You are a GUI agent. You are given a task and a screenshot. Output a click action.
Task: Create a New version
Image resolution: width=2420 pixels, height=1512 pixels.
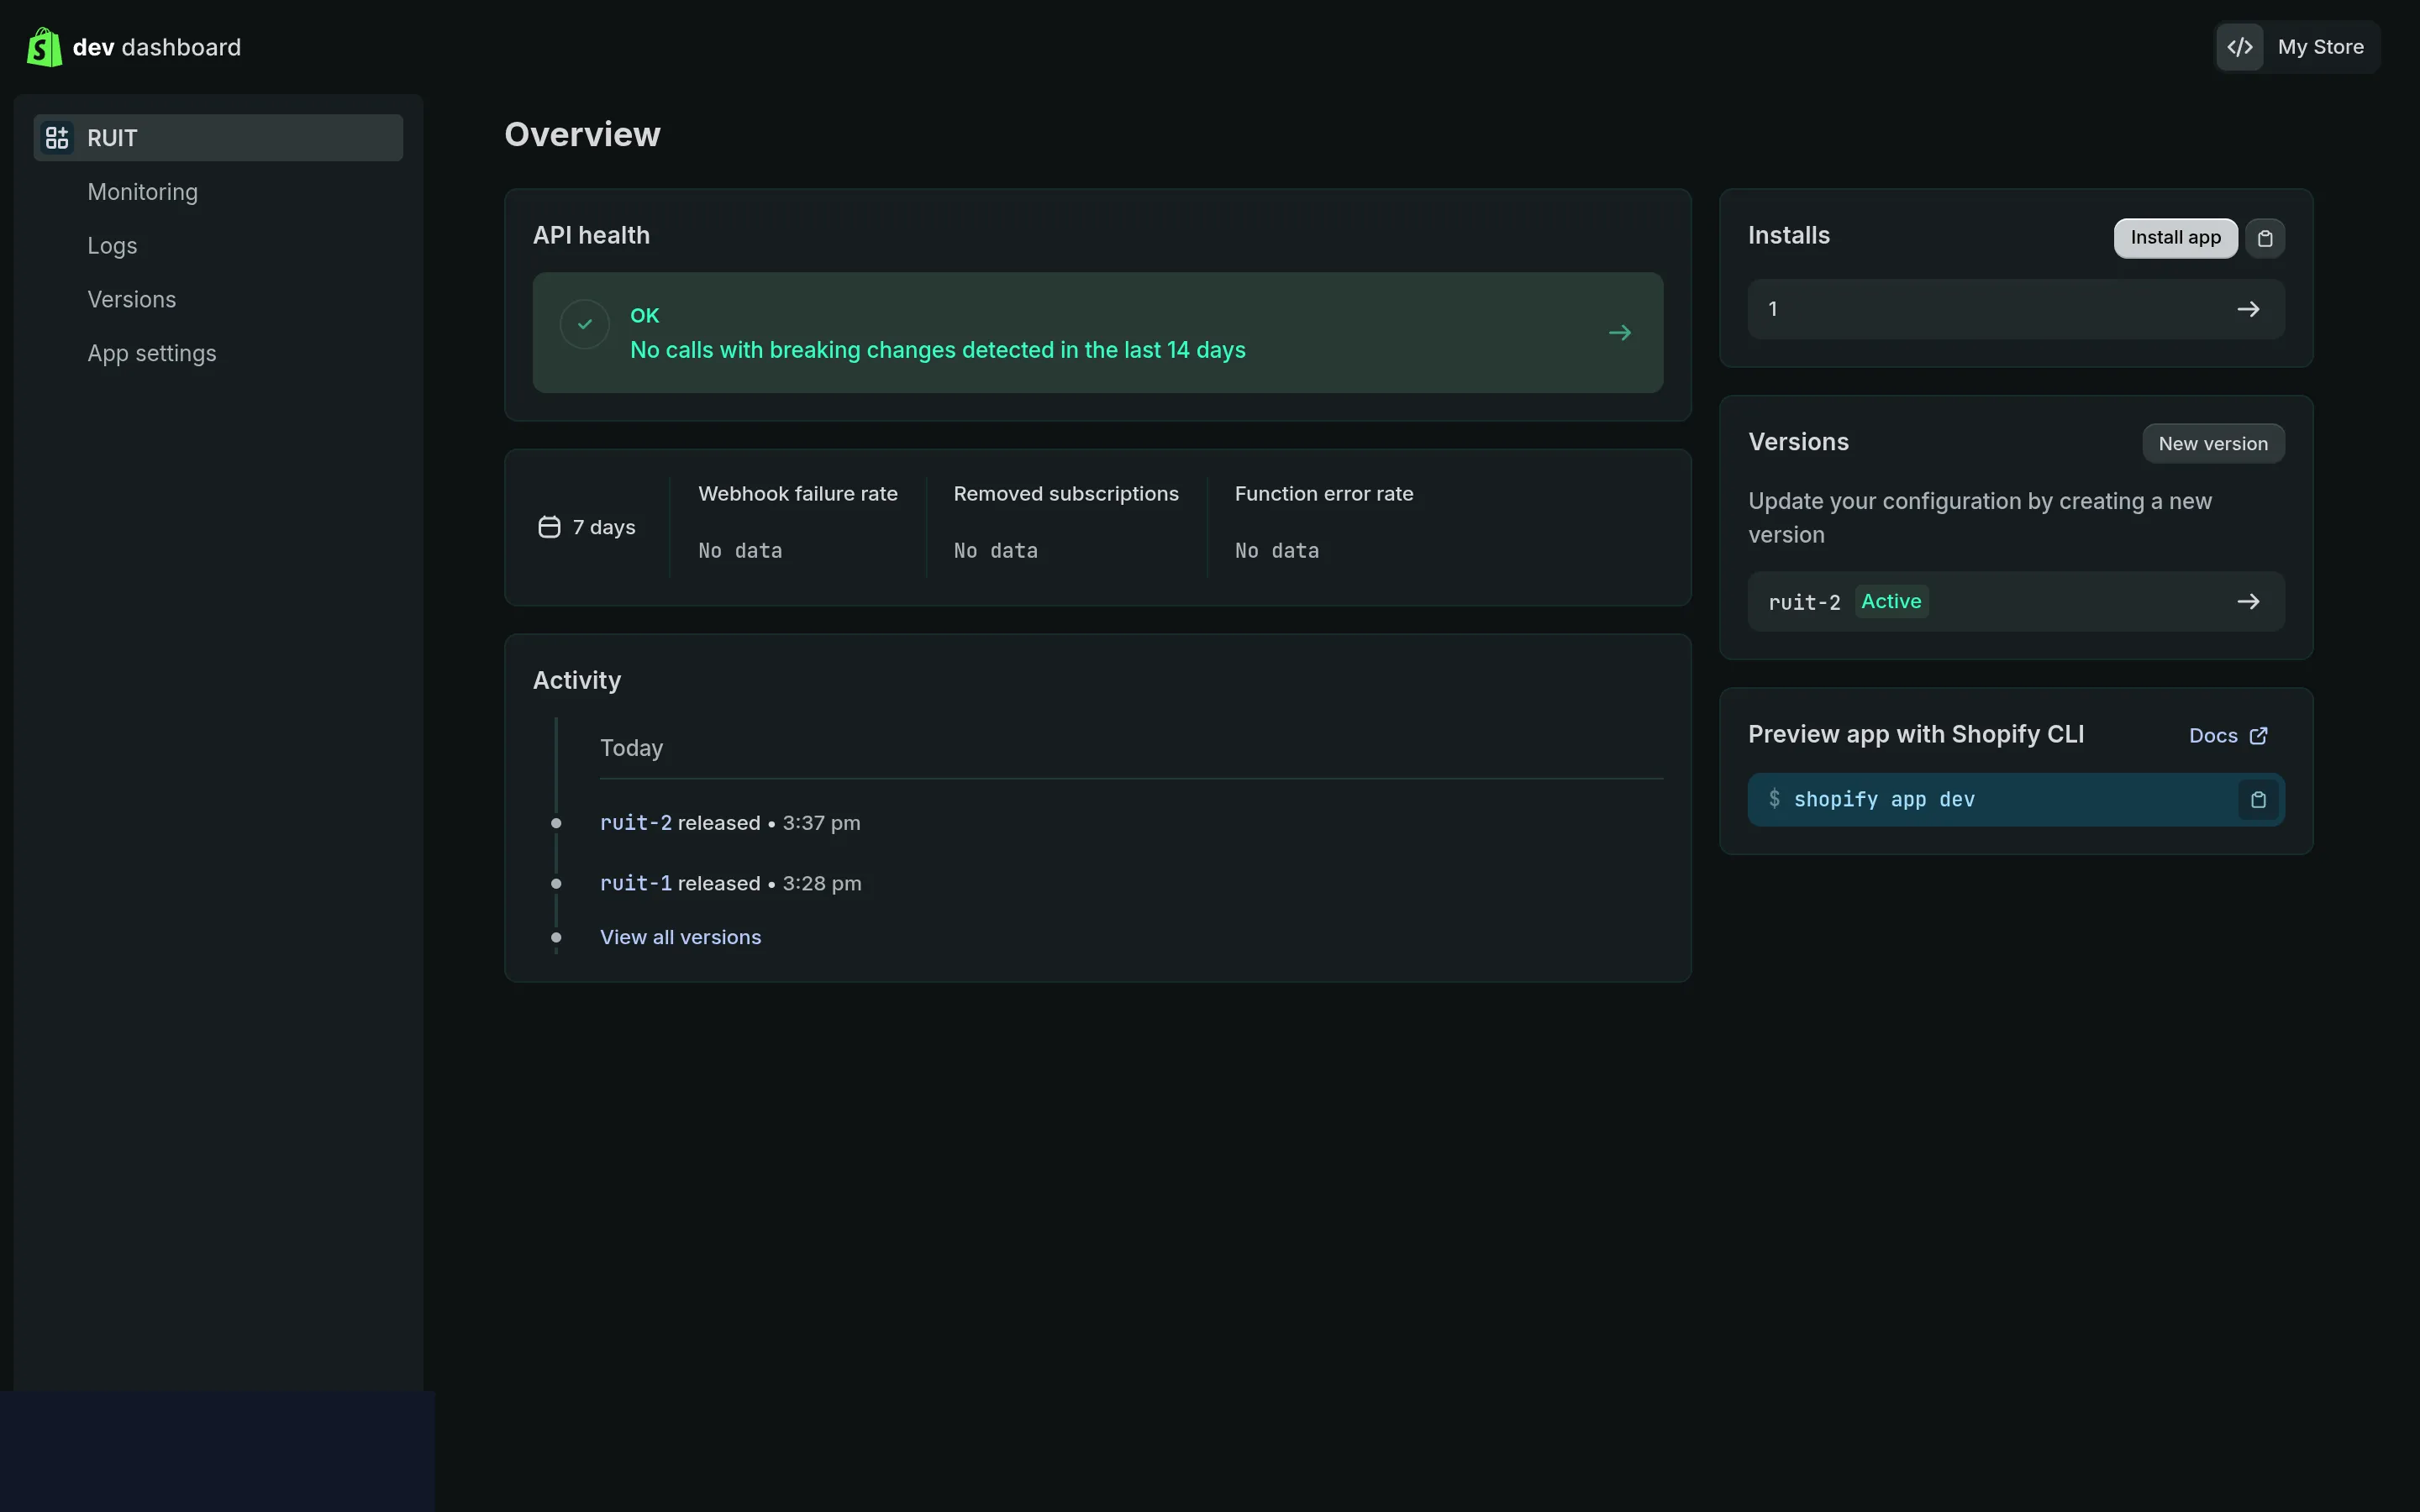[x=2213, y=444]
